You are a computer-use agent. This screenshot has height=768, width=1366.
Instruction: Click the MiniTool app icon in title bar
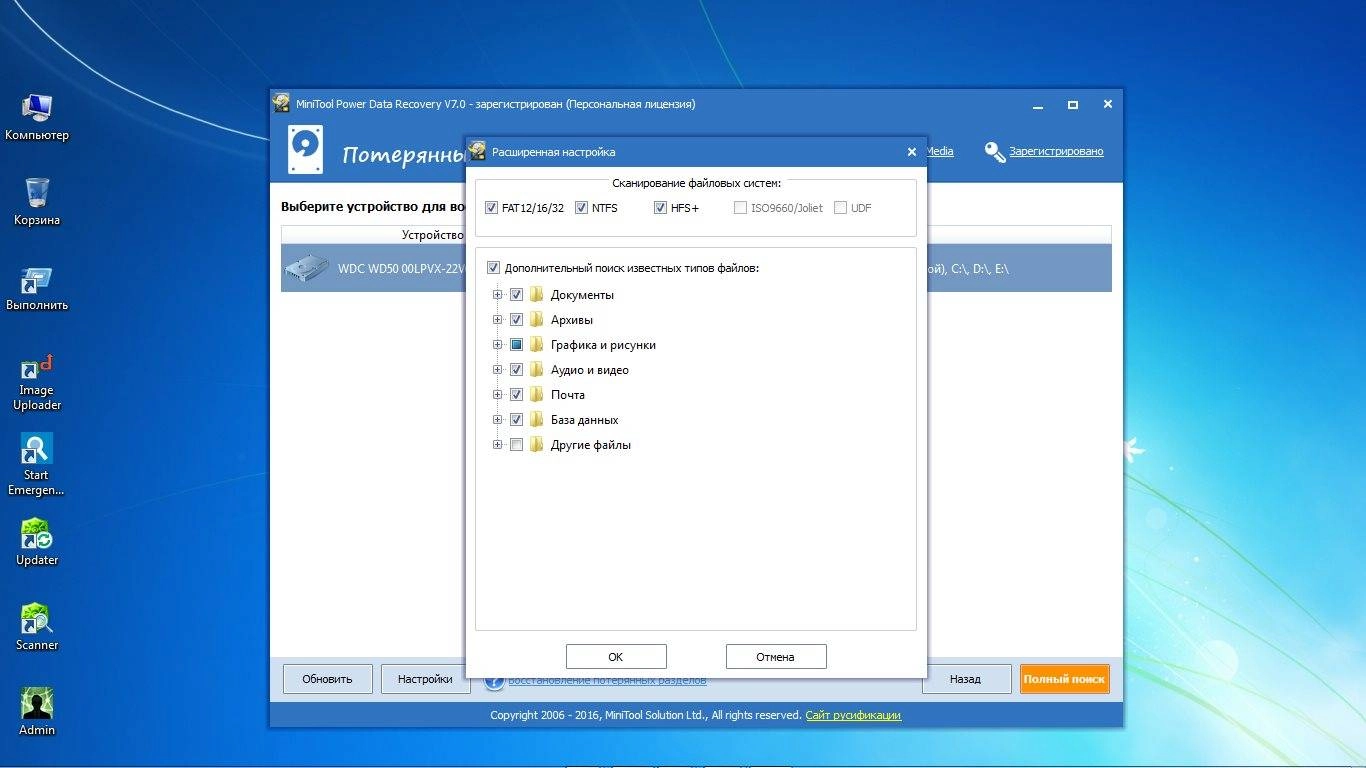(x=281, y=103)
